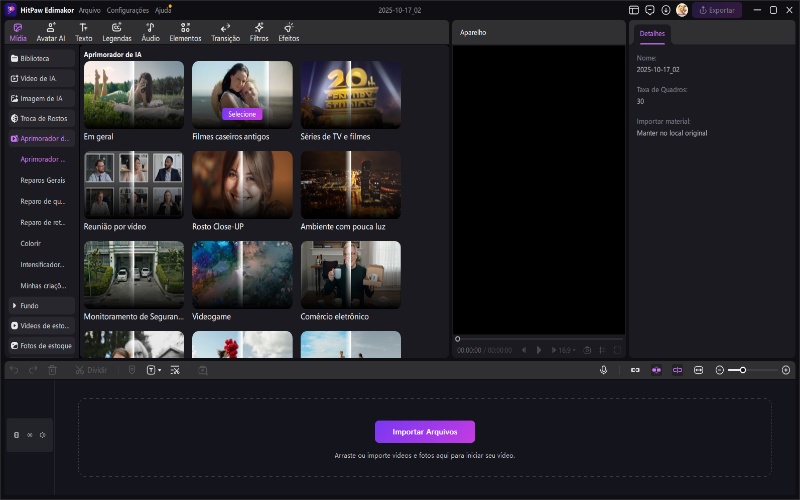
Task: Open the Configurações menu
Action: 127,10
